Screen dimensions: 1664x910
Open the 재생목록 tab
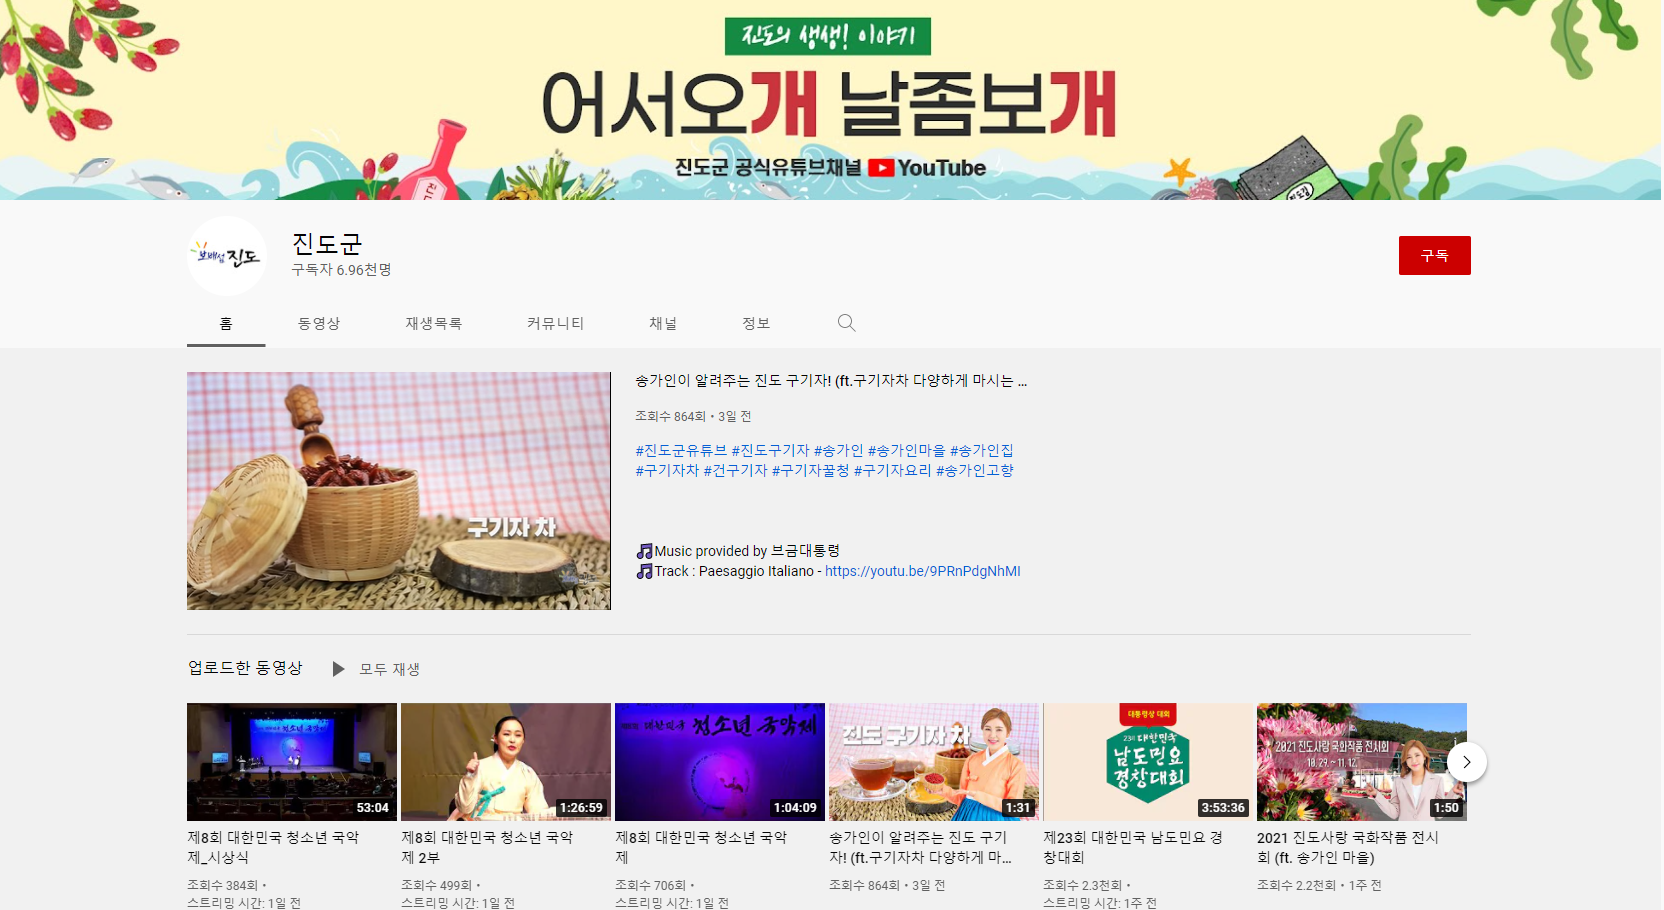point(433,323)
